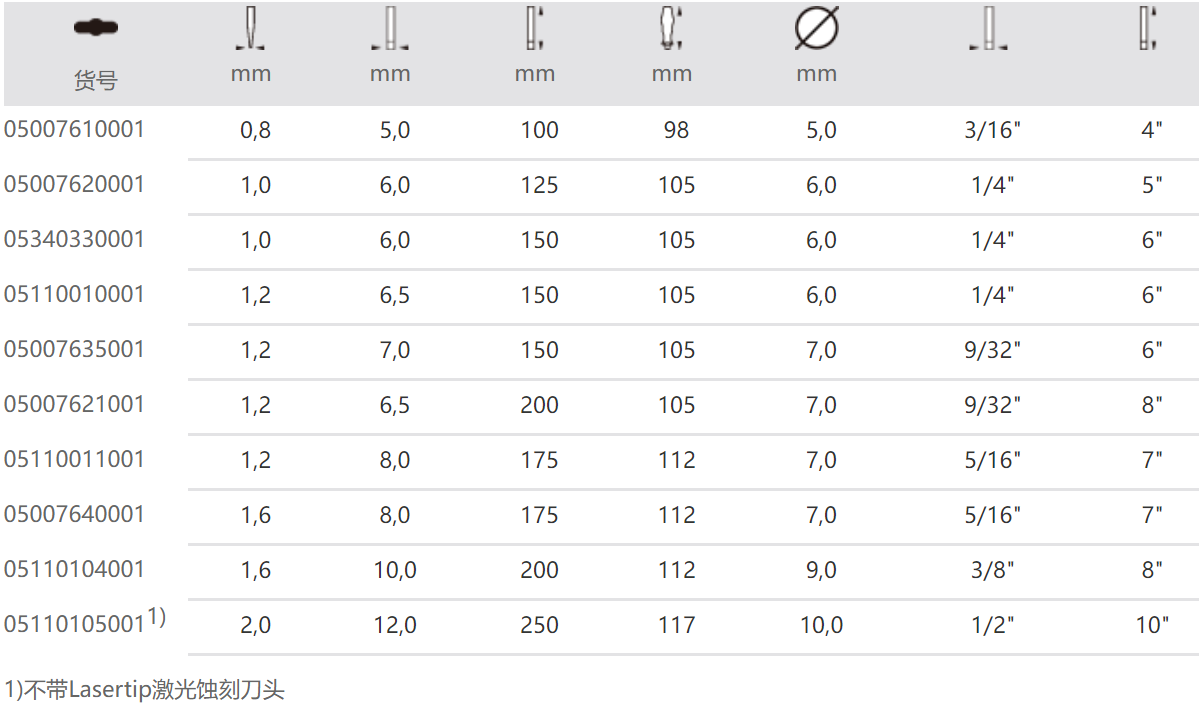
Task: Click the slotted screwdriver tip icon above 货号
Action: (96, 28)
